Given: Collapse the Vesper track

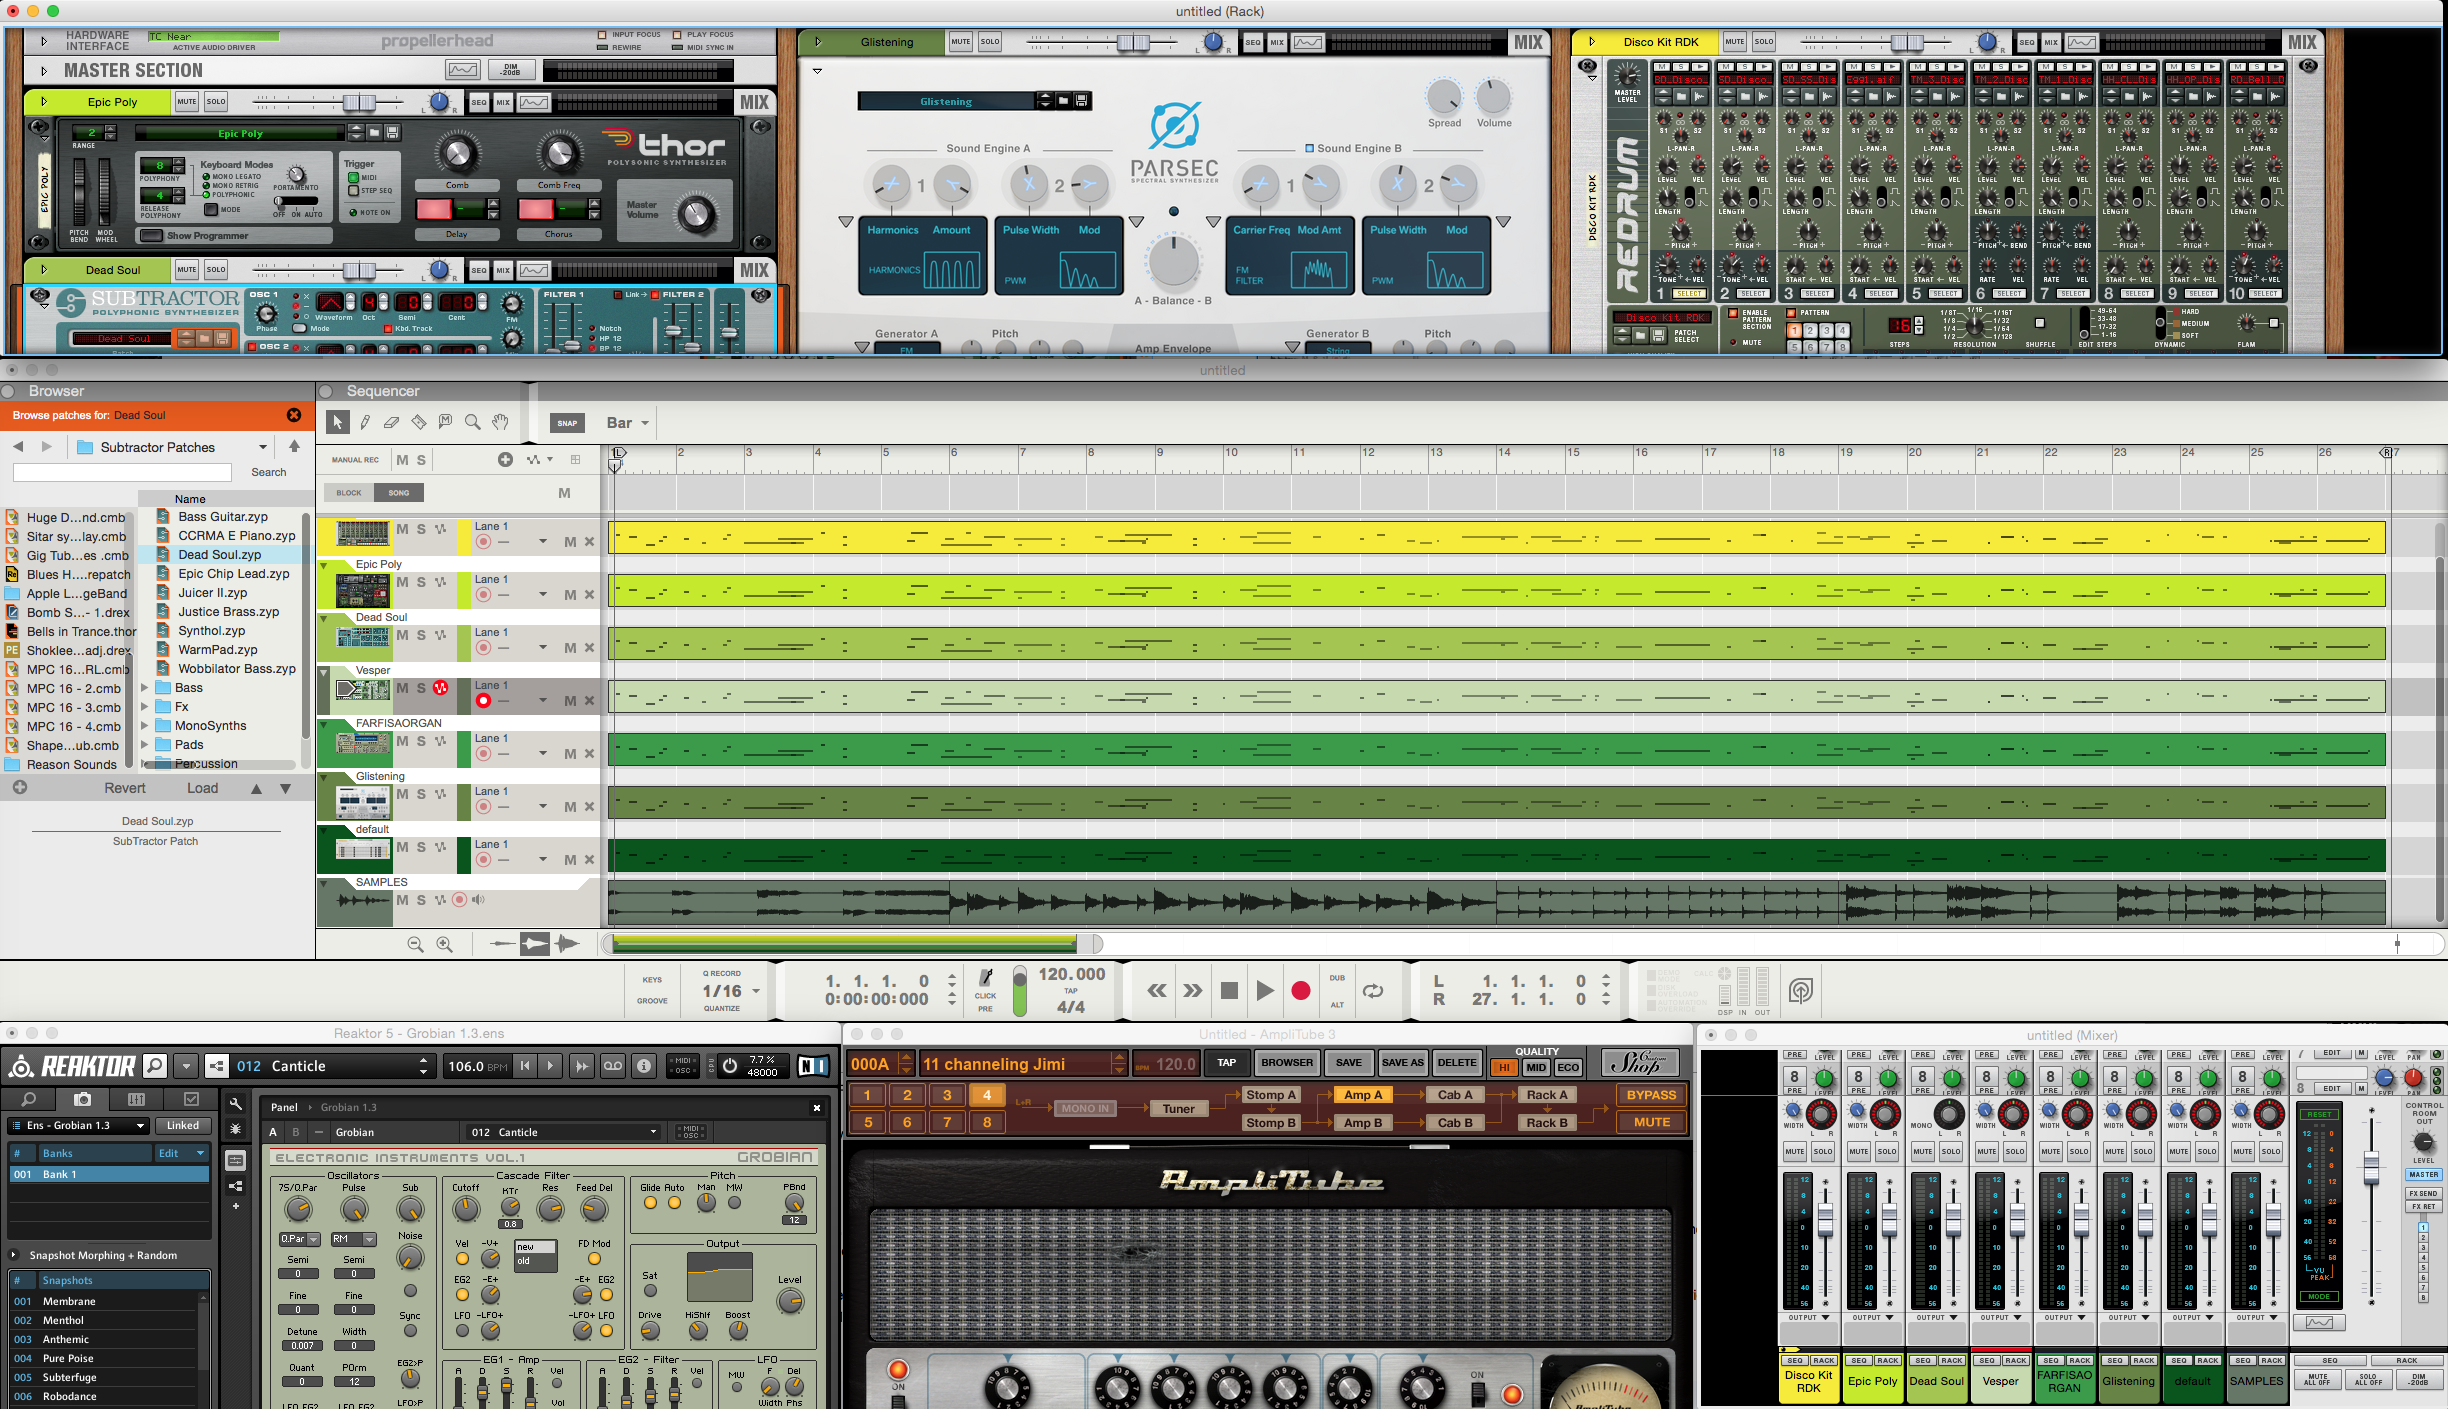Looking at the screenshot, I should [x=324, y=672].
